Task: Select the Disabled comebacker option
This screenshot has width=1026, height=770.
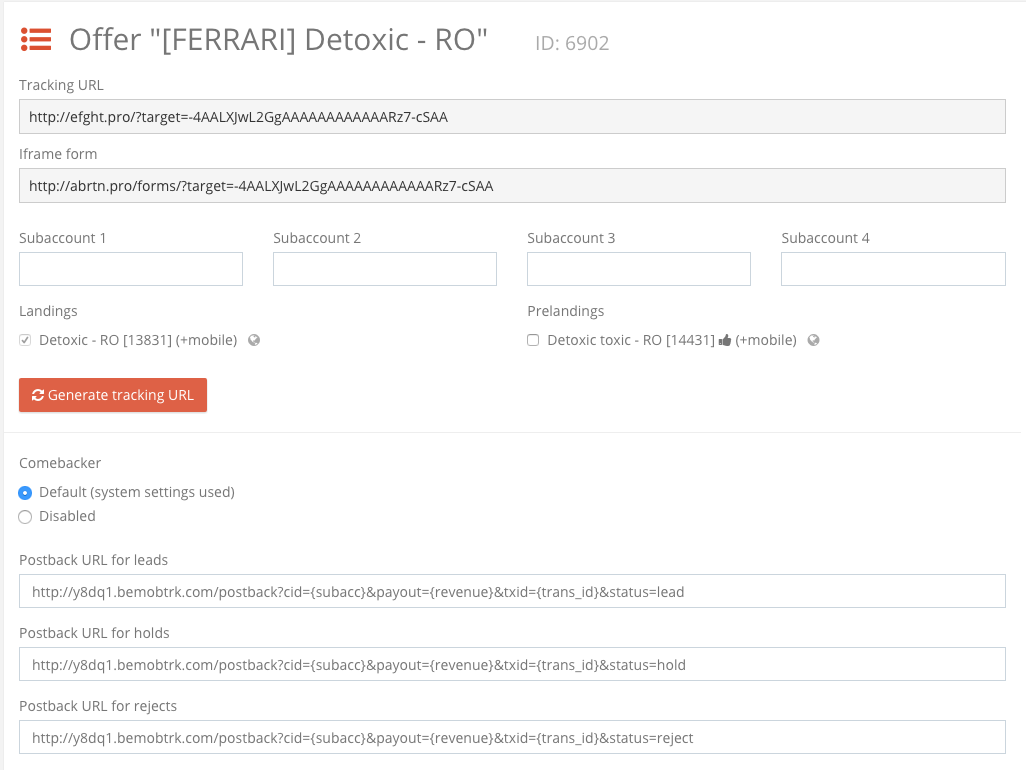Action: [x=26, y=516]
